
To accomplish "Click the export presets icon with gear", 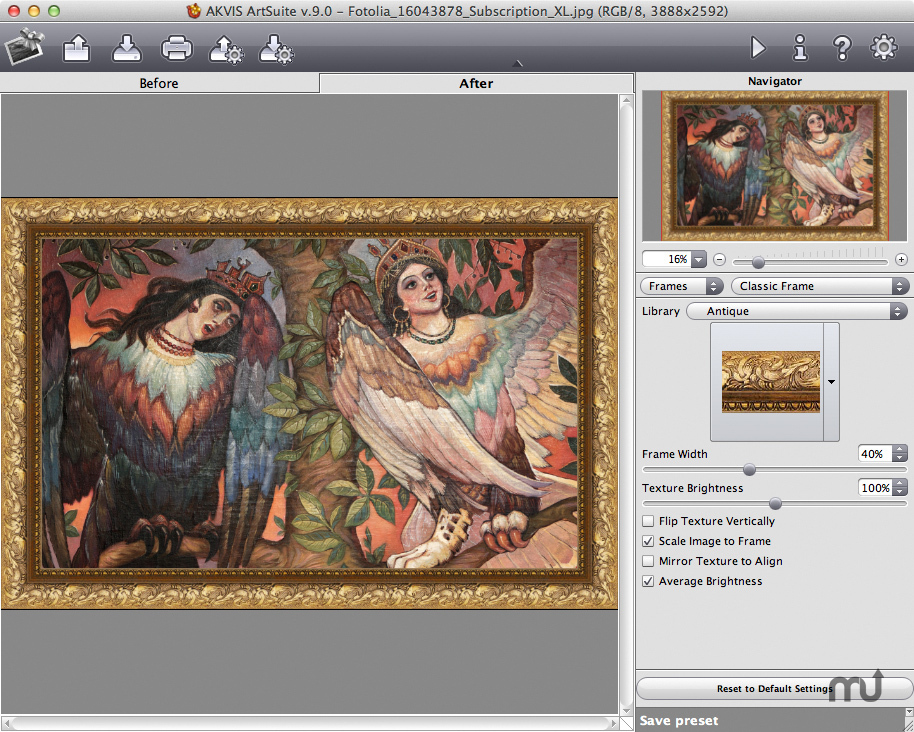I will (276, 49).
